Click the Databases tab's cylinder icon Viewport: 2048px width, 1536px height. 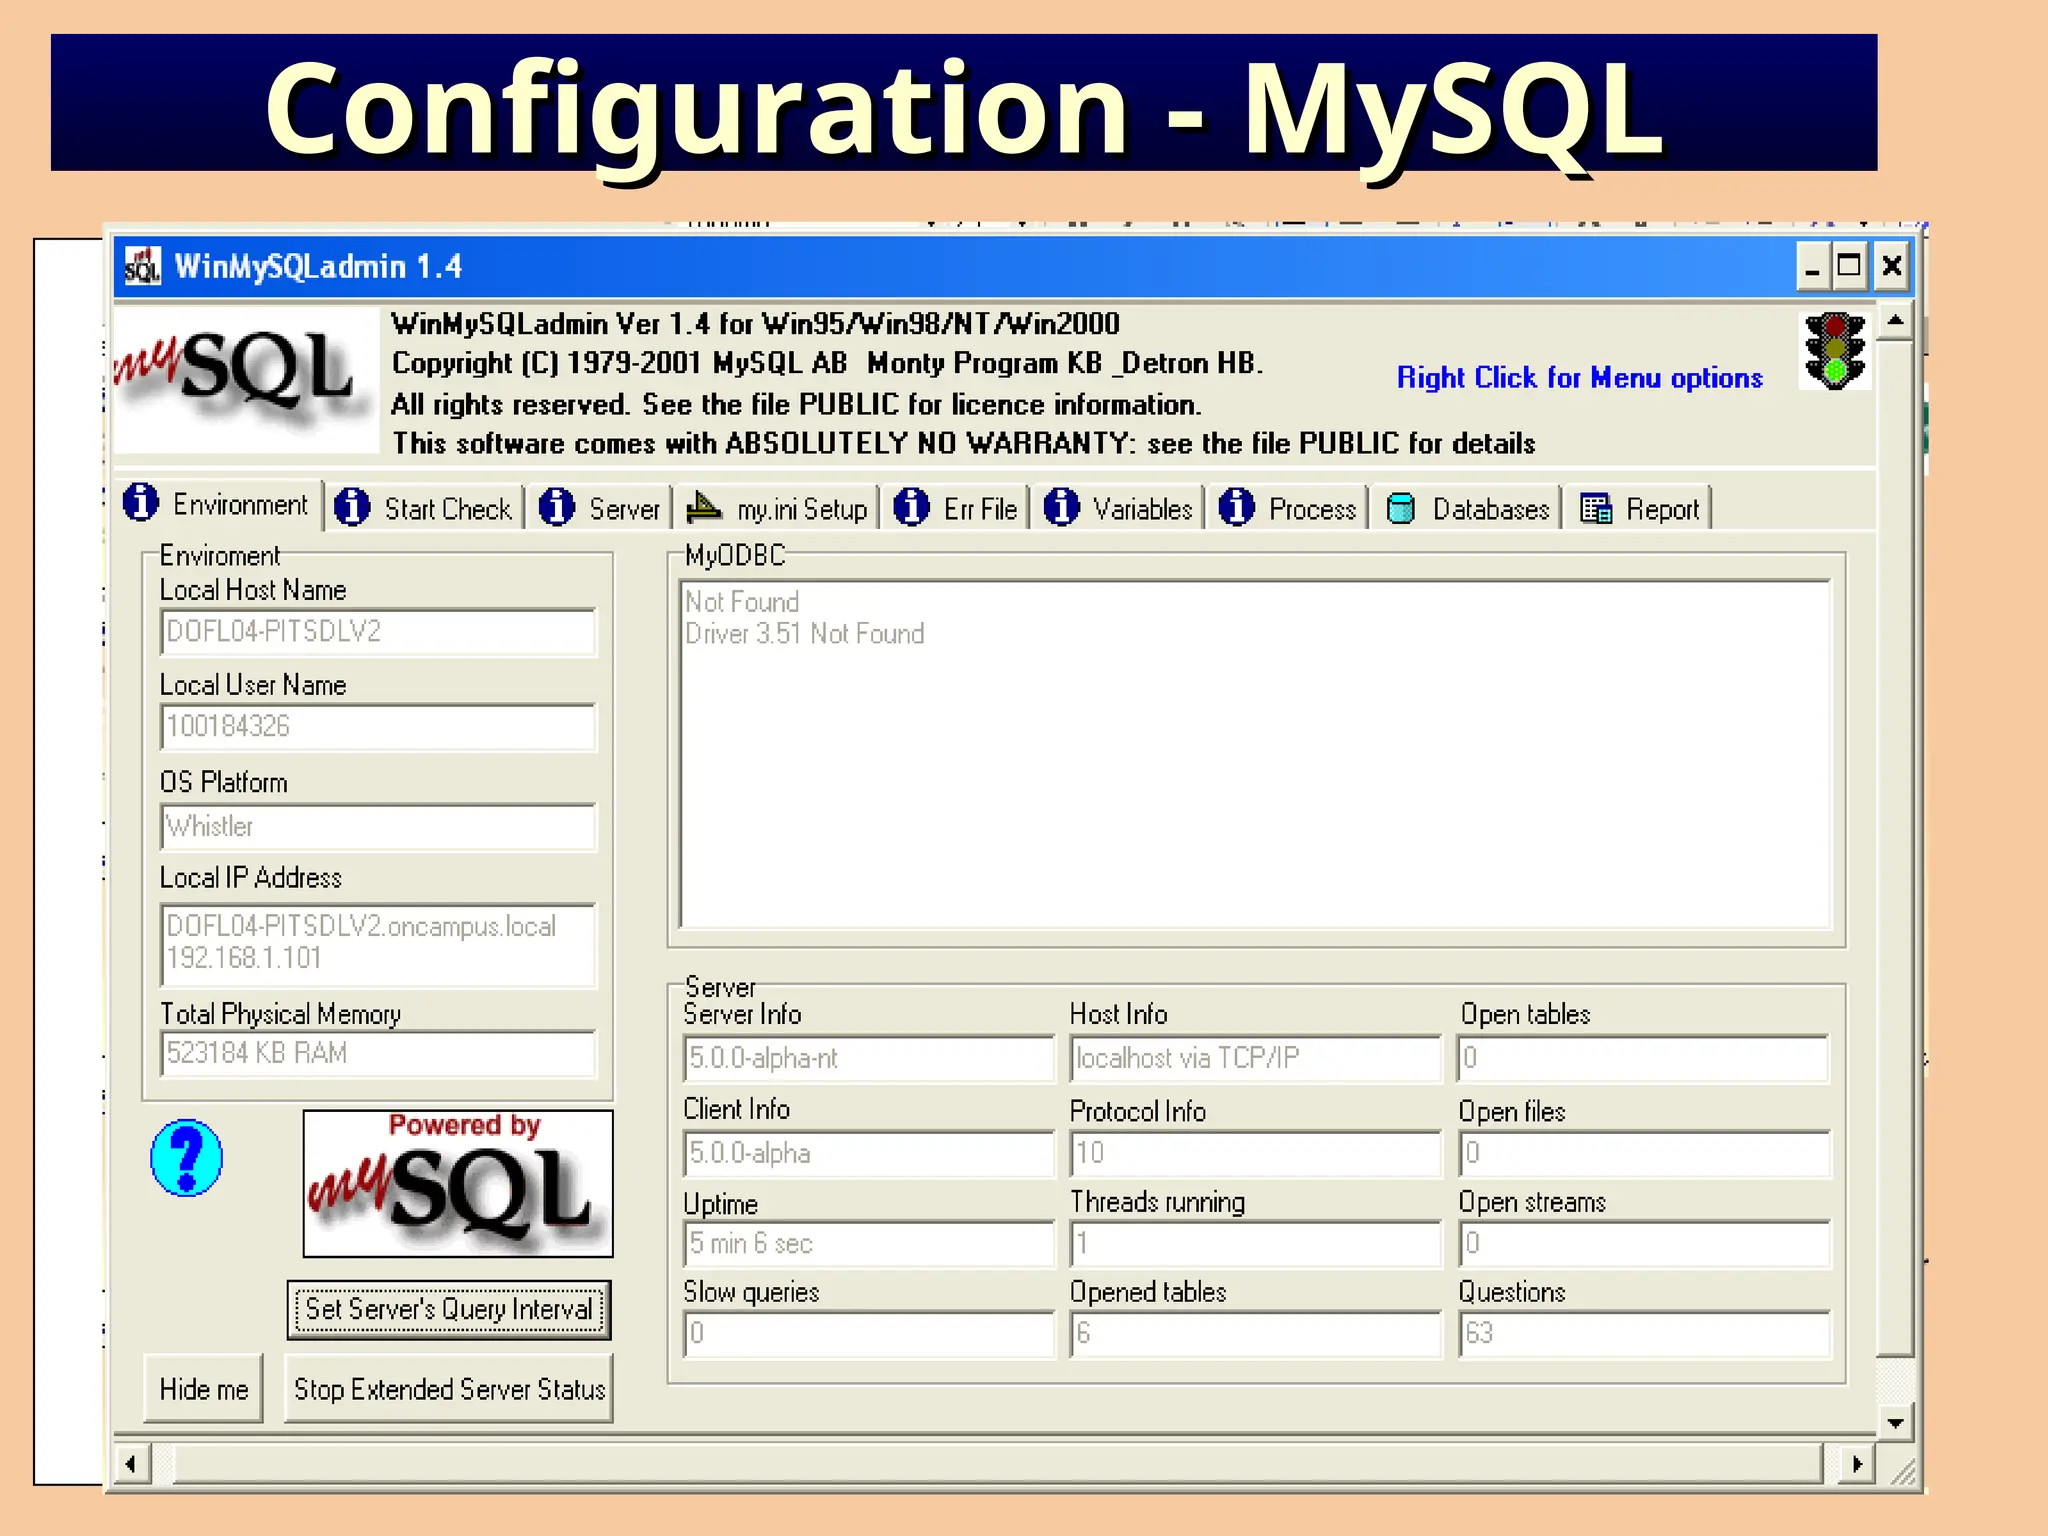tap(1401, 508)
